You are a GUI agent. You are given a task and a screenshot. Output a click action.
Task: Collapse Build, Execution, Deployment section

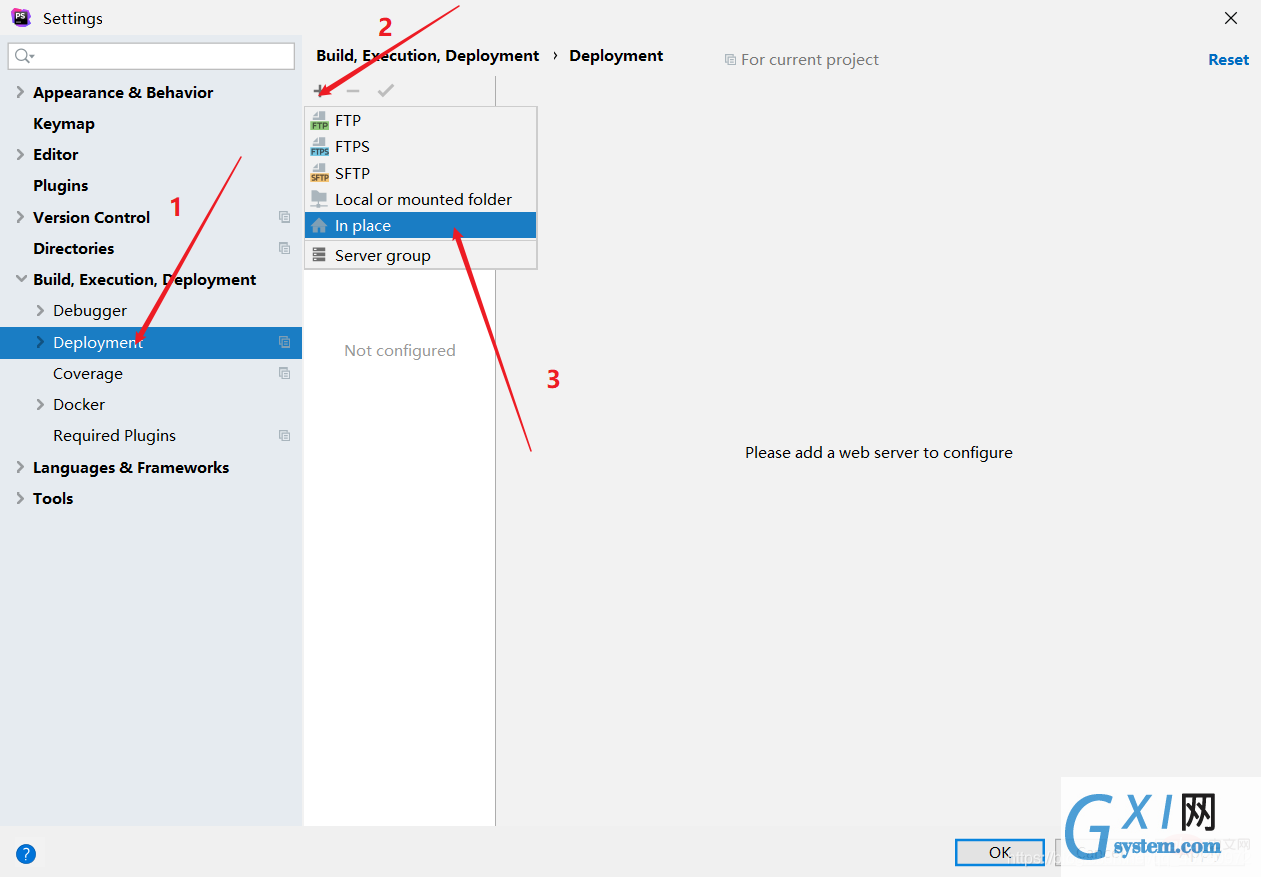[x=20, y=279]
